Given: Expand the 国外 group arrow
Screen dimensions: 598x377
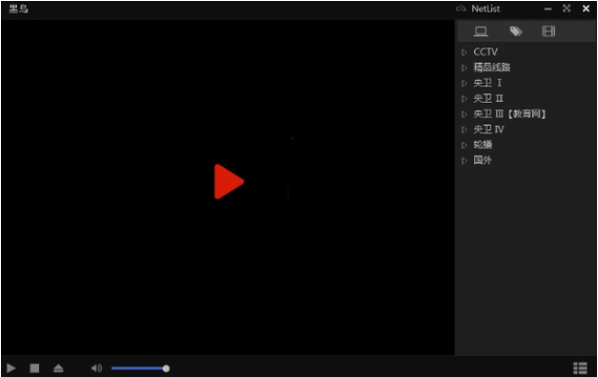Looking at the screenshot, I should click(x=464, y=160).
